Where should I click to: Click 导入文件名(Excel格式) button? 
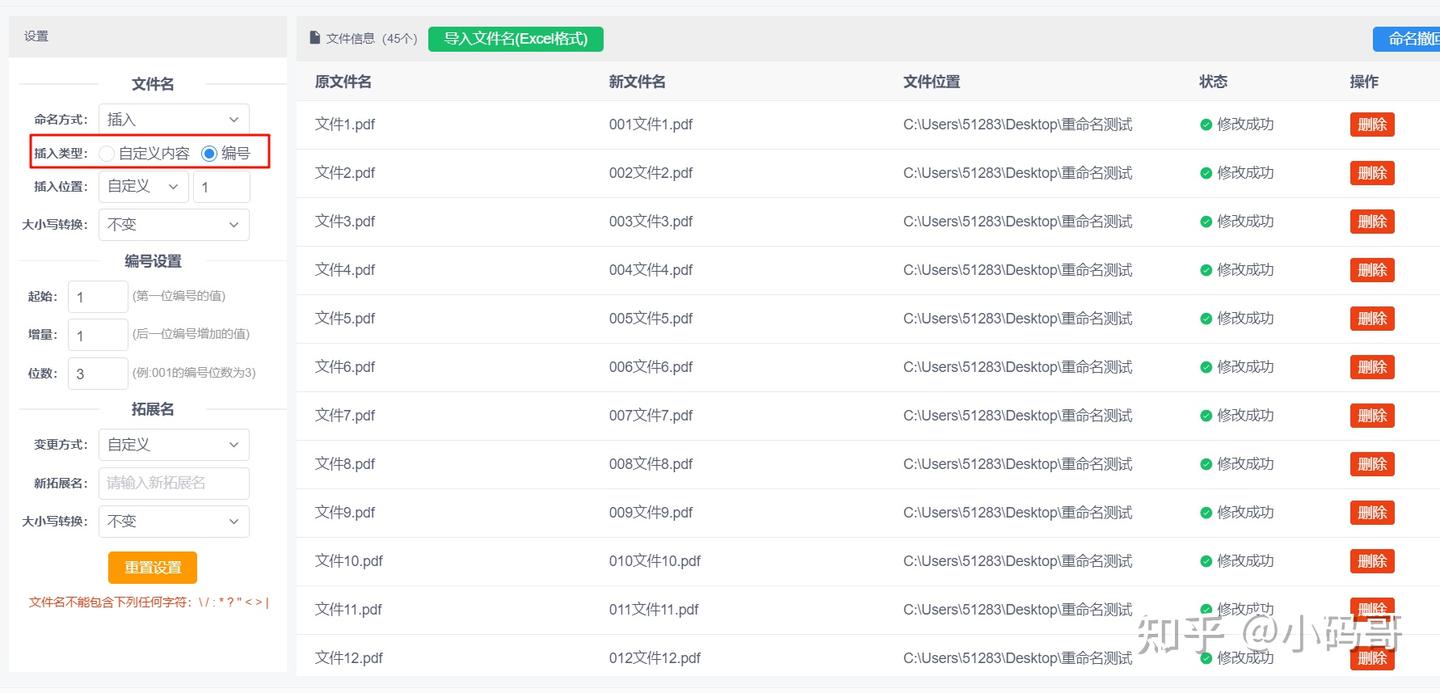pos(515,39)
